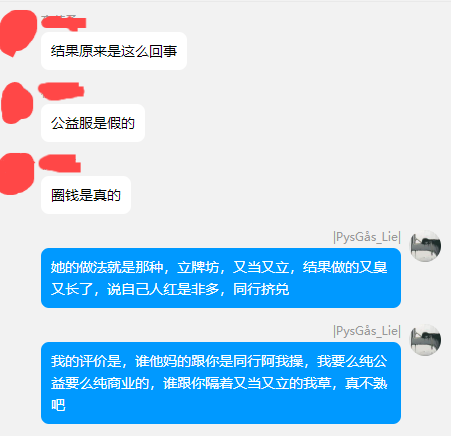Open PysGås_Lie avatar beside 她的做法 message
Image resolution: width=451 pixels, height=436 pixels.
click(425, 246)
